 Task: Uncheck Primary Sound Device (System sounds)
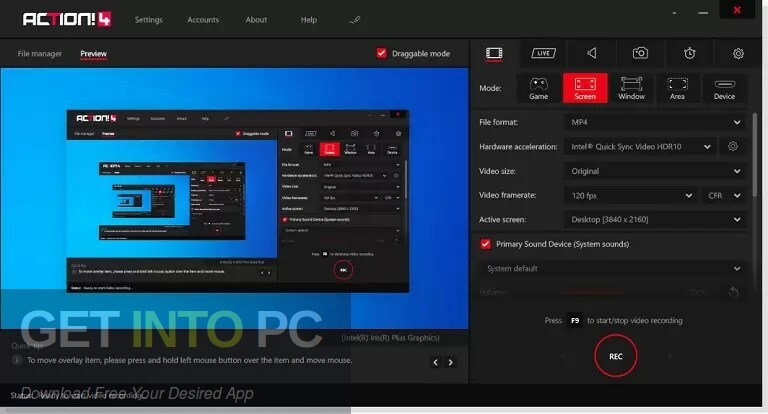485,244
